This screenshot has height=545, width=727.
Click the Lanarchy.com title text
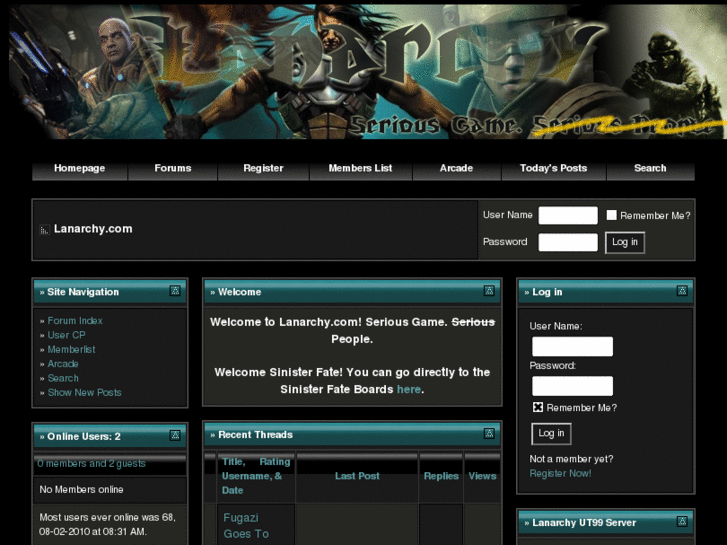[x=93, y=229]
